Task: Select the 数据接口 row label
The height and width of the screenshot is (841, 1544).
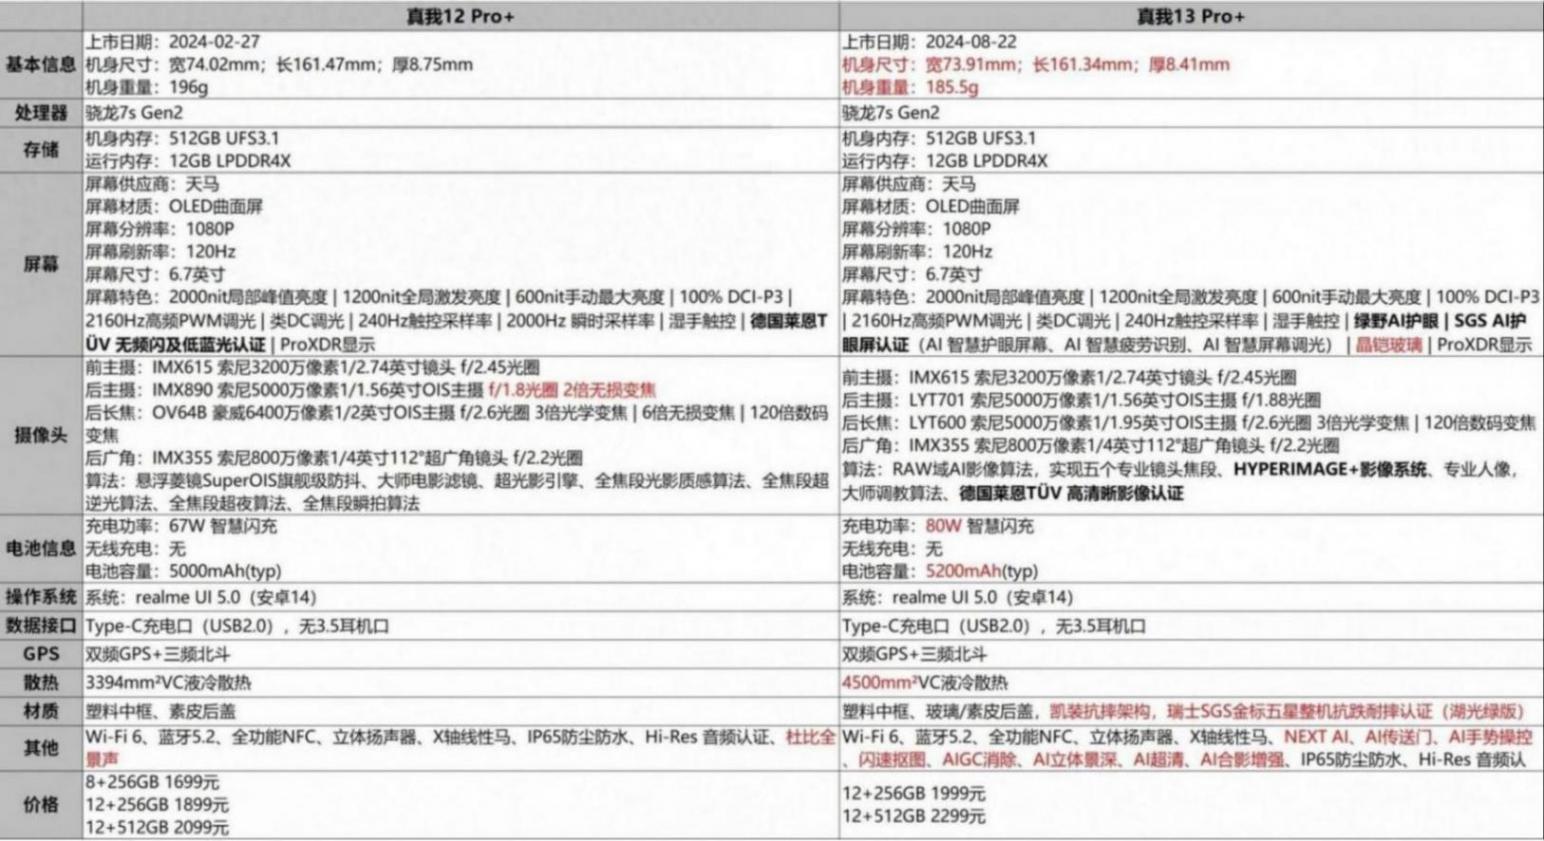Action: click(41, 626)
